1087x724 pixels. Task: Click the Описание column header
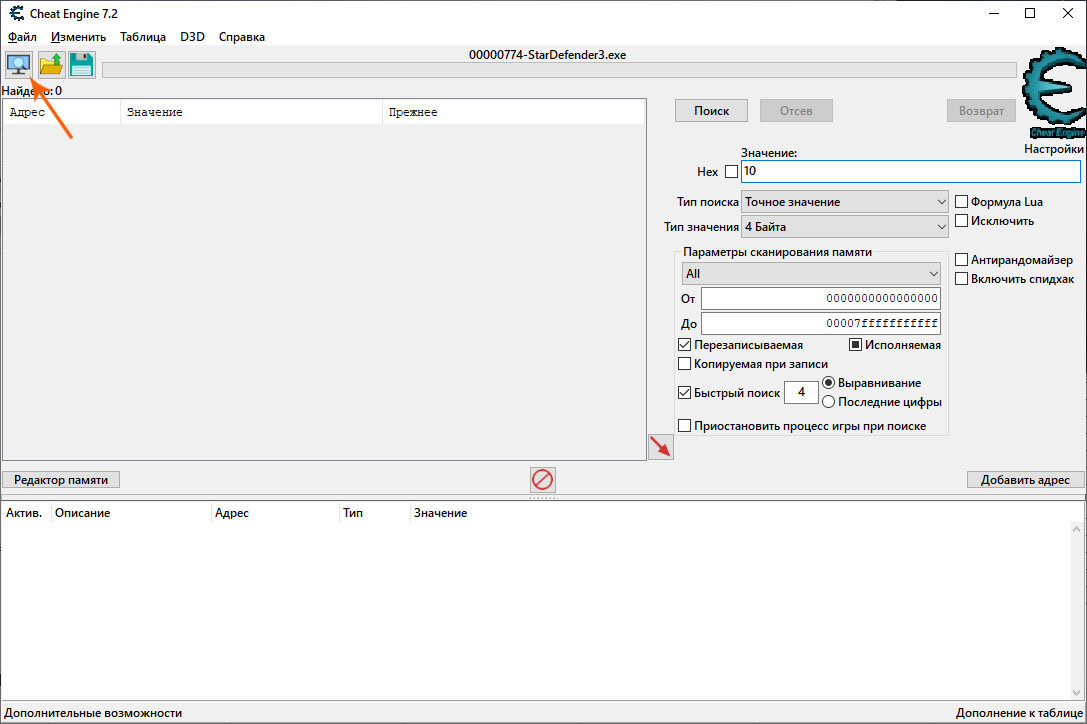[131, 513]
